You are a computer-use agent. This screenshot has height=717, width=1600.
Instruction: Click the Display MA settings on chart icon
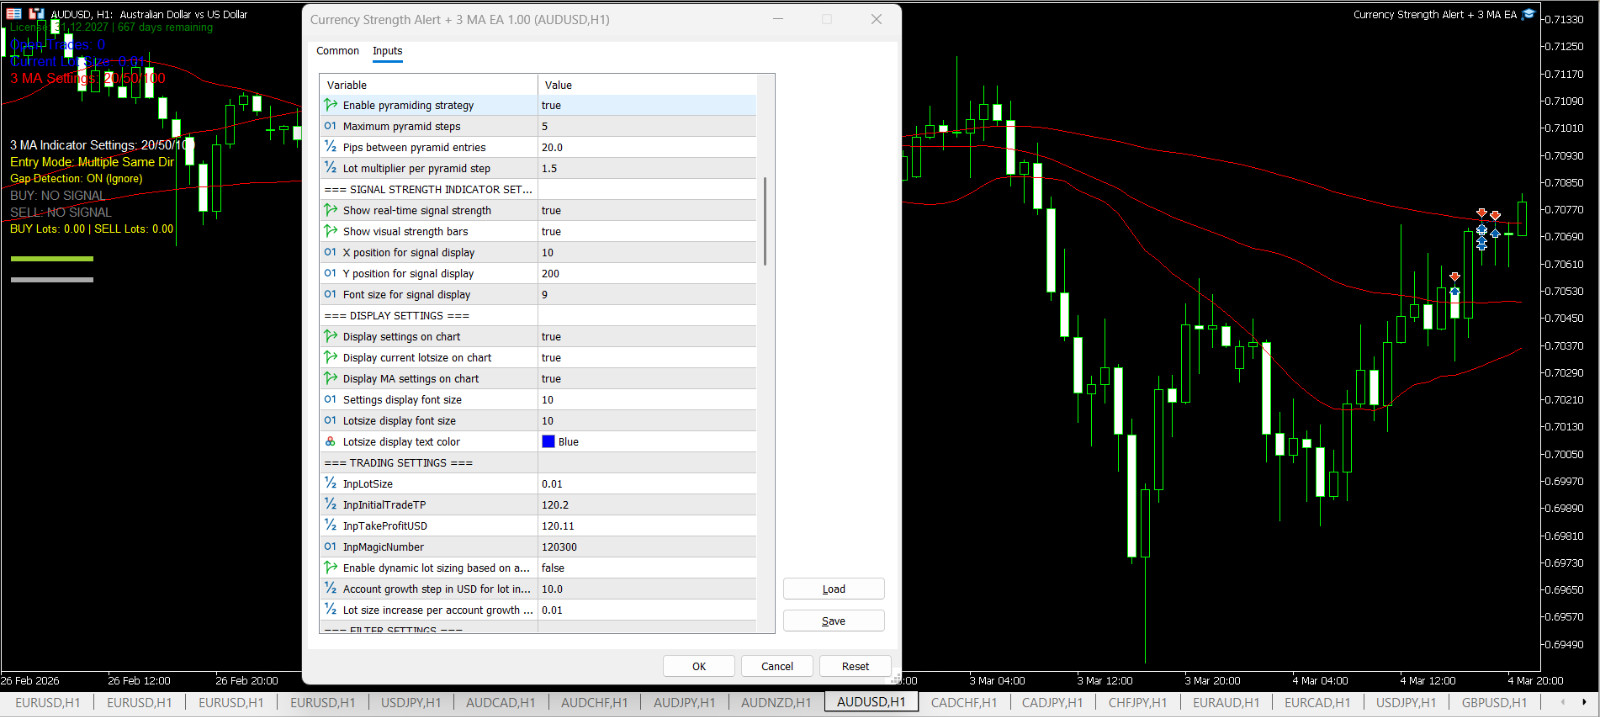[330, 378]
